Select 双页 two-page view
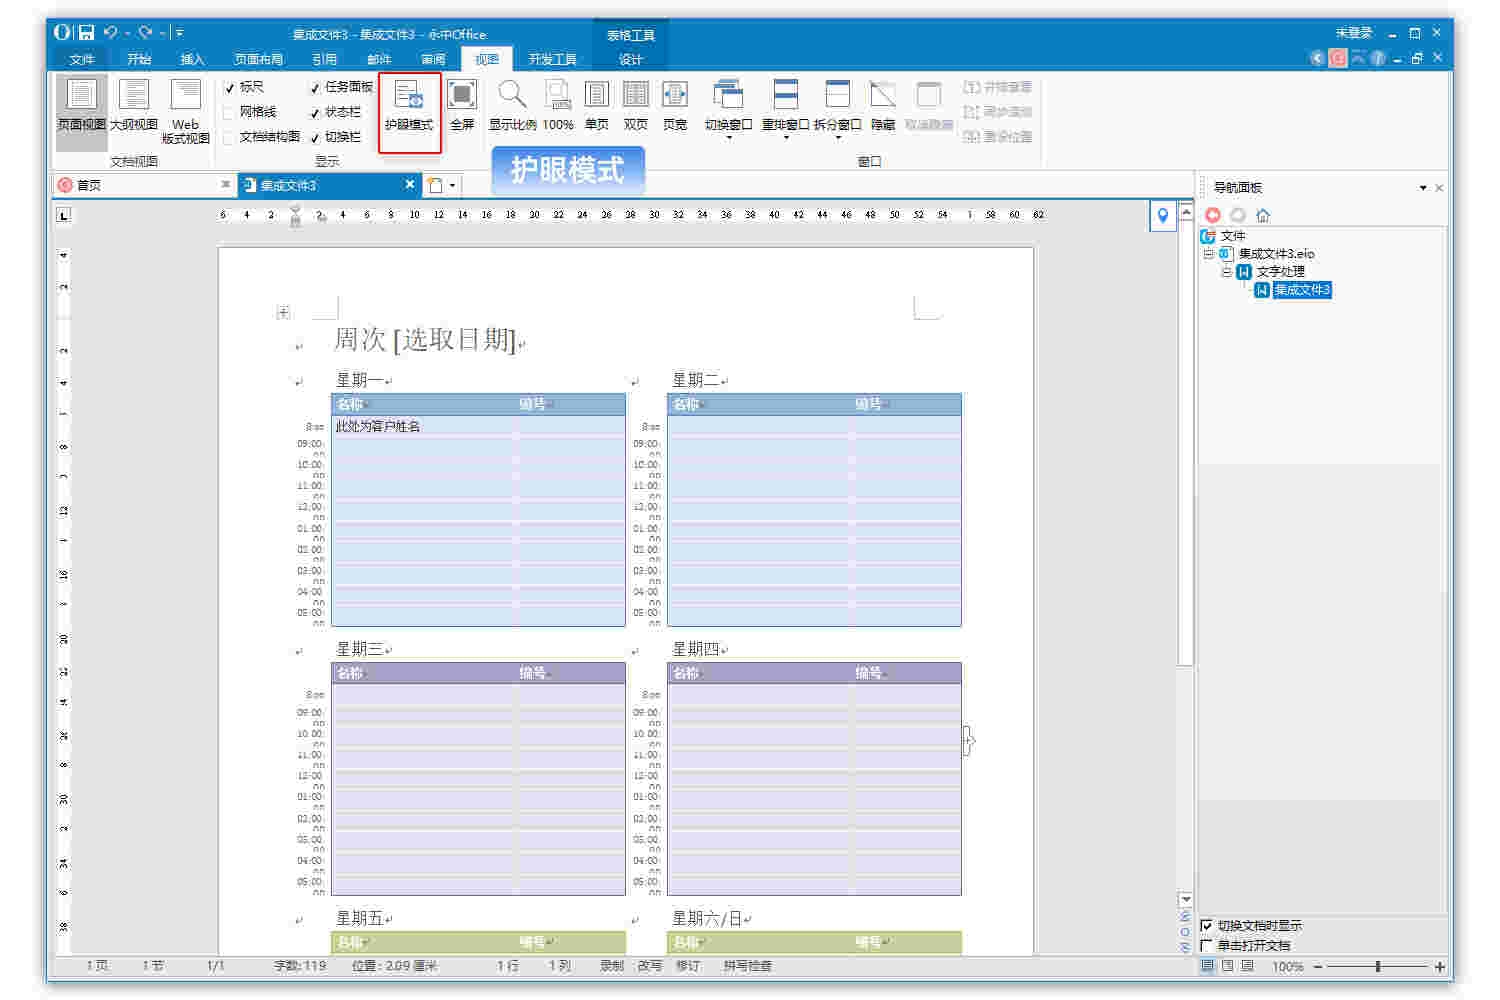Screen dimensions: 1500x1000 point(635,105)
